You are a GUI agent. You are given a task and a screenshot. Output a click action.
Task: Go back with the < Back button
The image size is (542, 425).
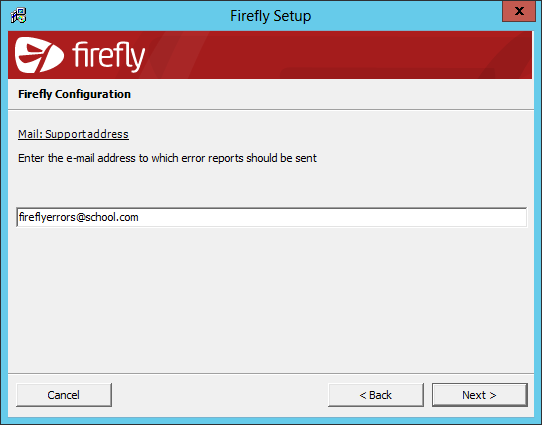pyautogui.click(x=376, y=395)
